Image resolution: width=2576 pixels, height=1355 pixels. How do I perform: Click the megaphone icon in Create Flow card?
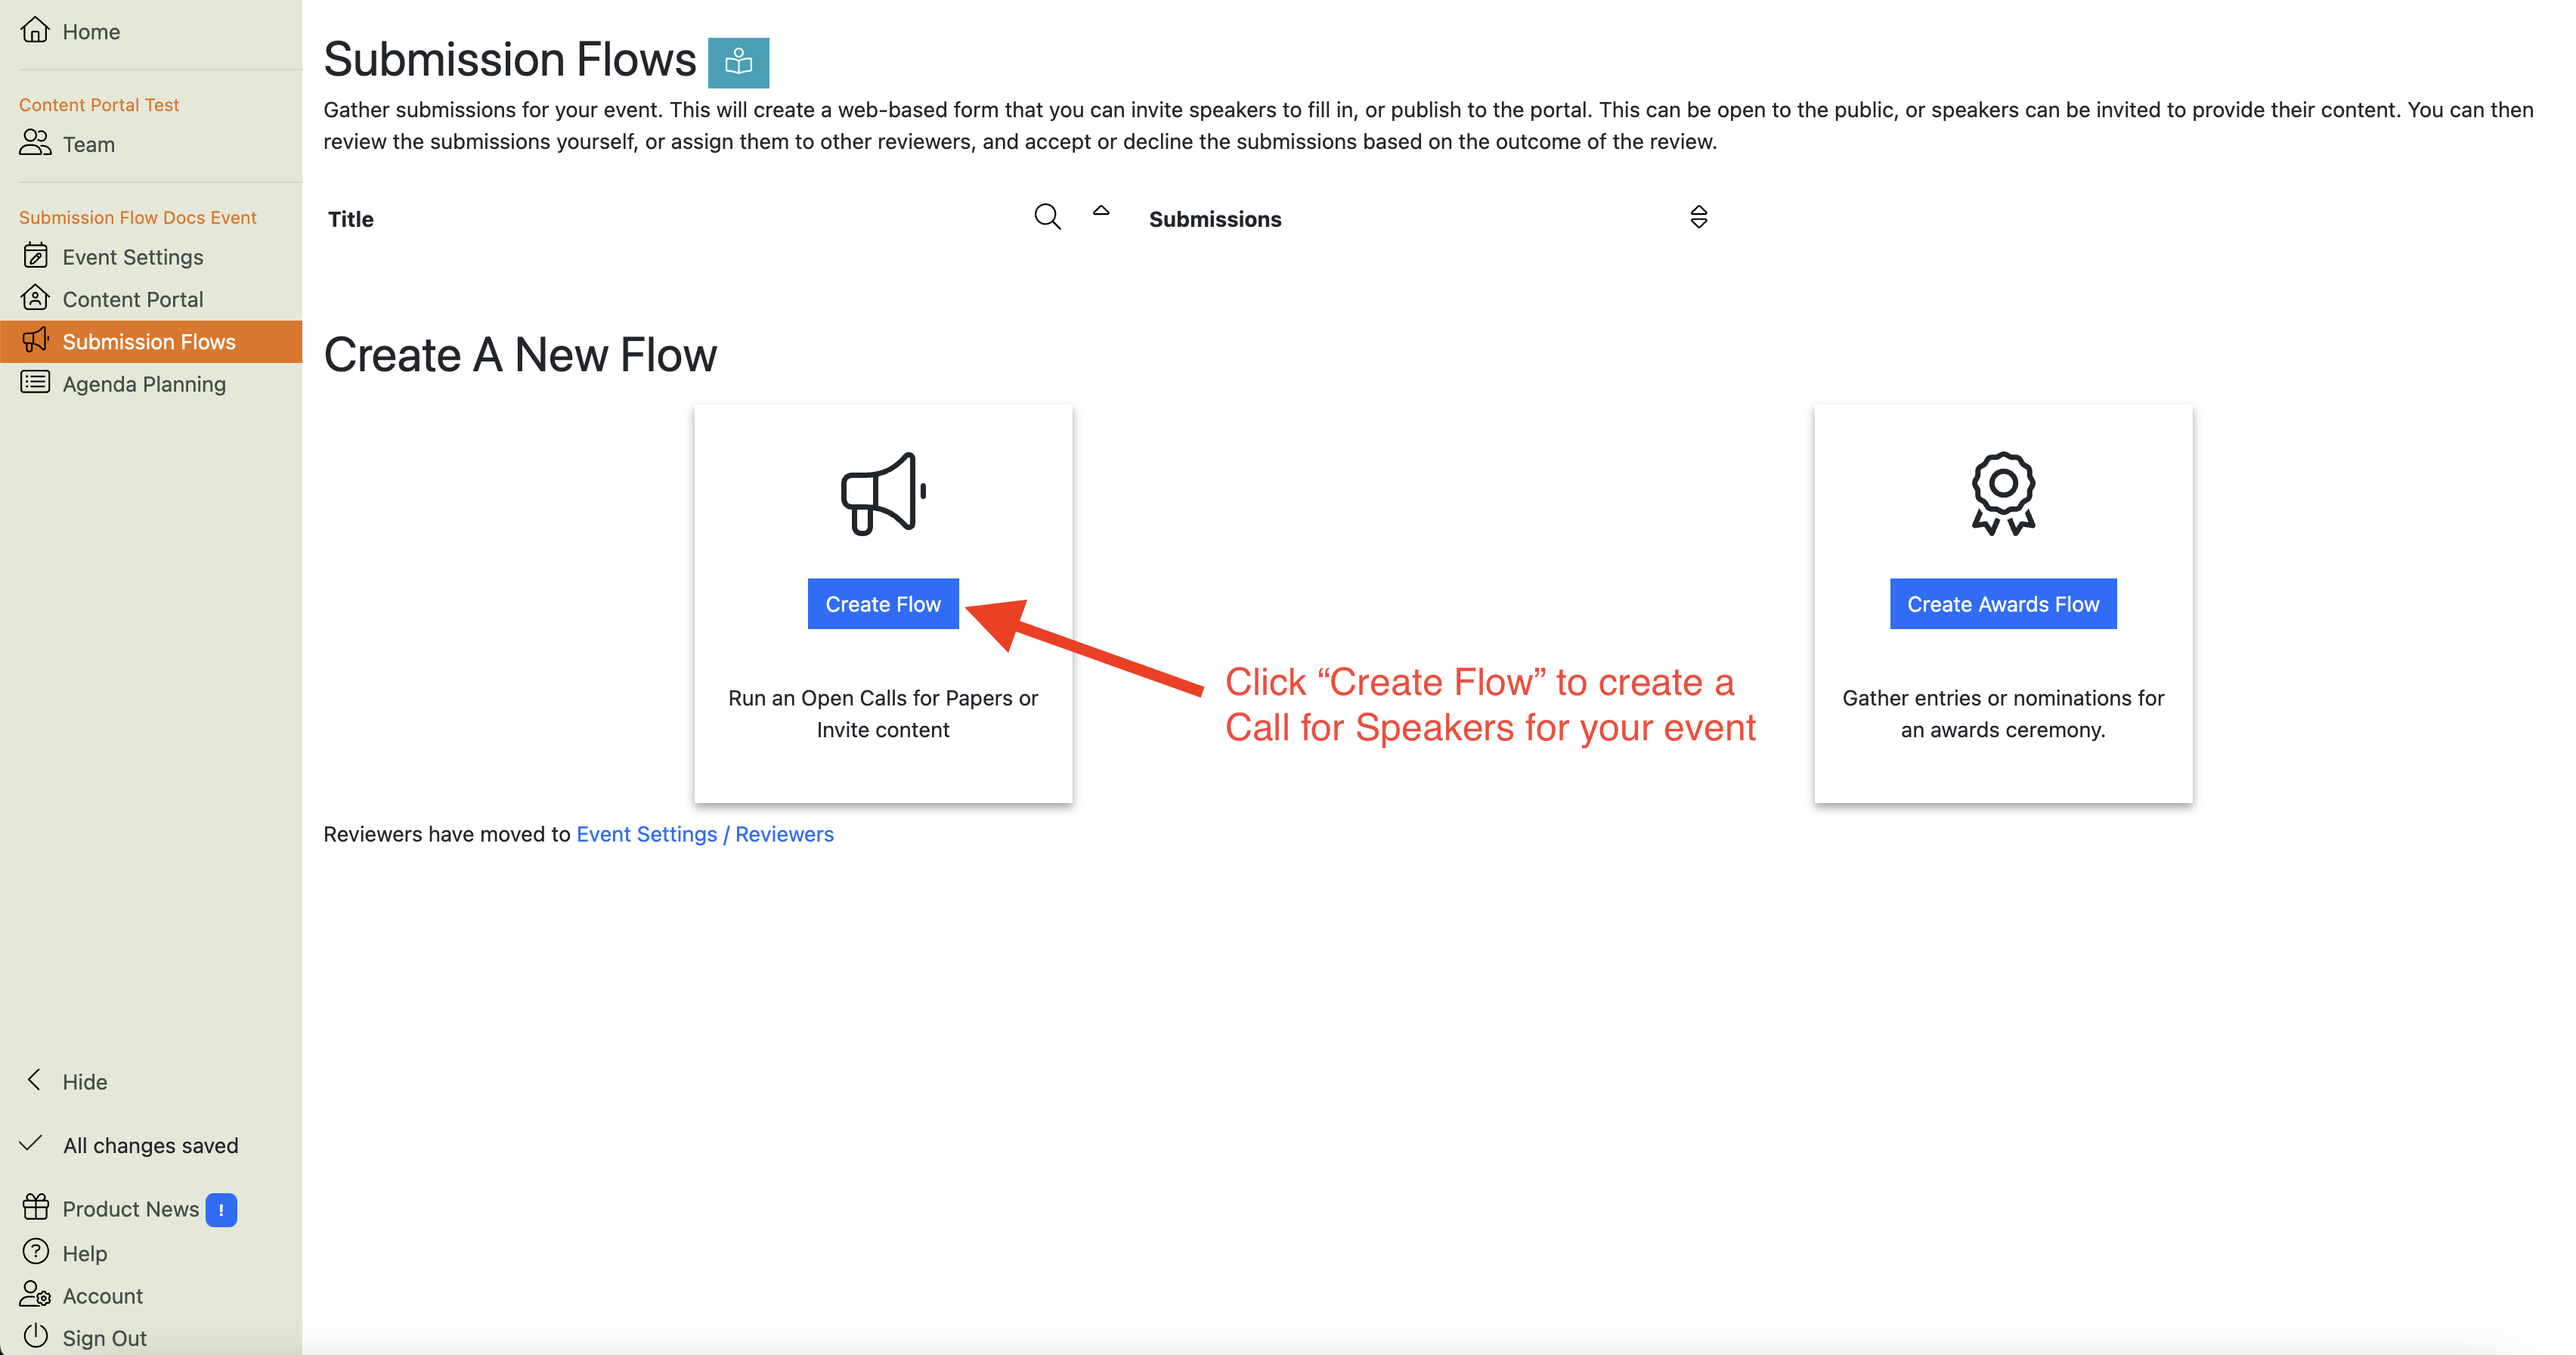tap(882, 493)
